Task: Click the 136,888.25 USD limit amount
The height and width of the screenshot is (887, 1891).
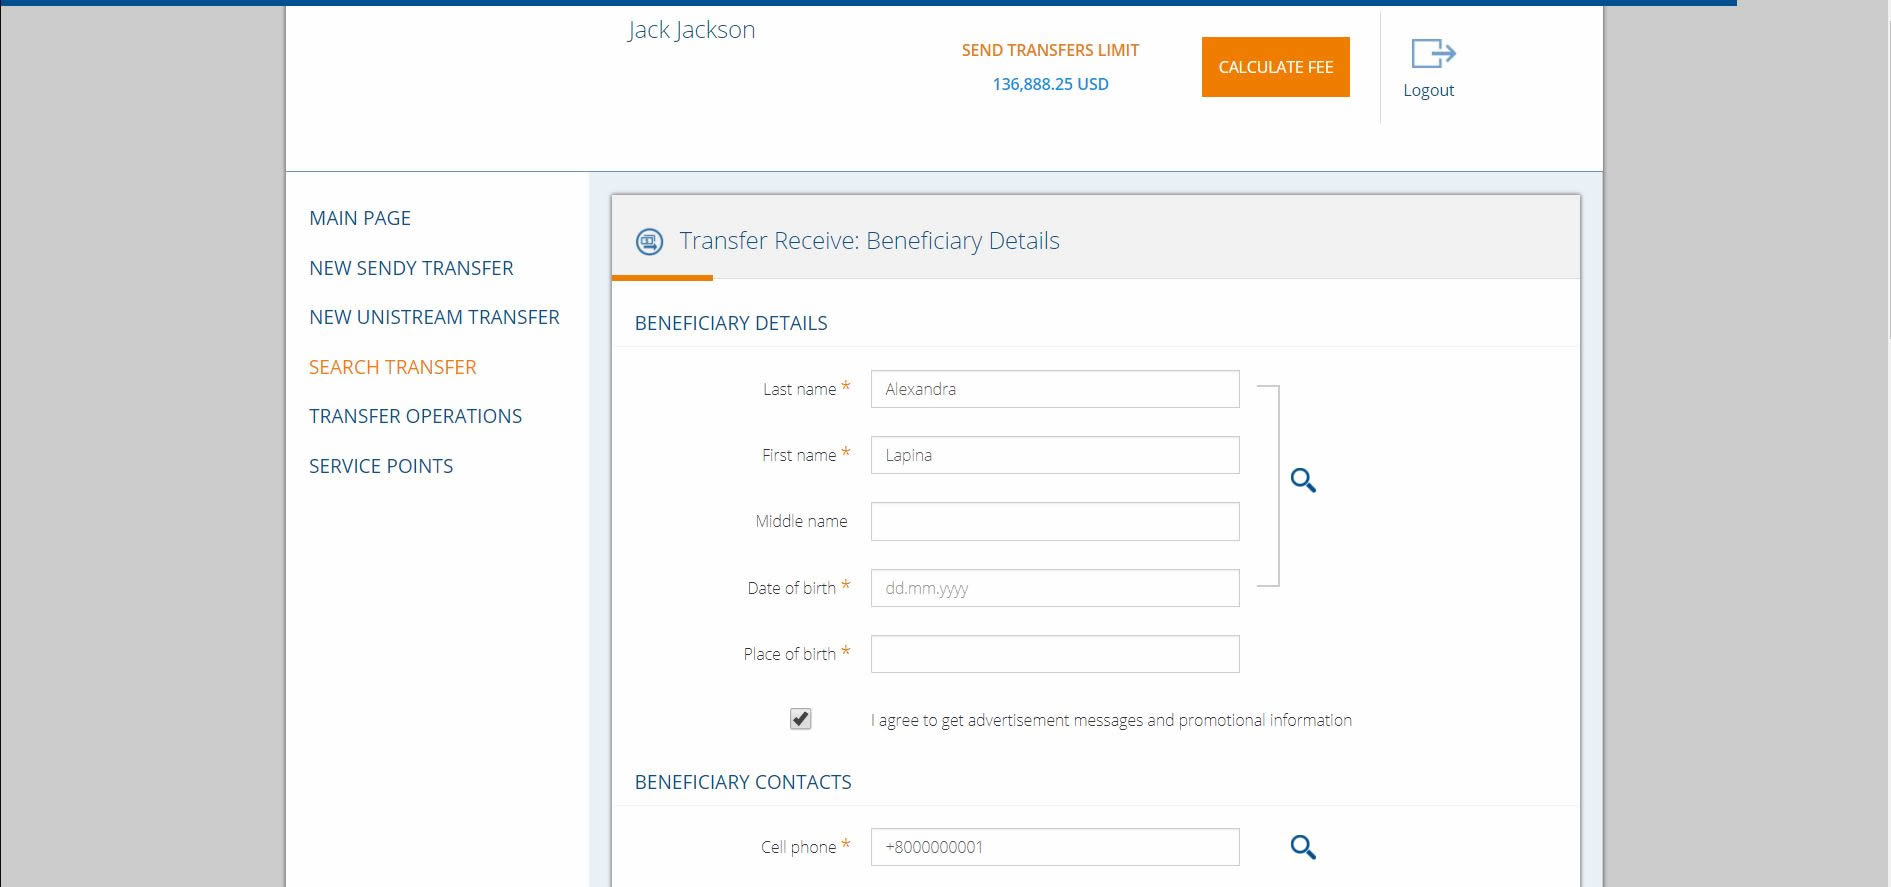Action: point(1050,84)
